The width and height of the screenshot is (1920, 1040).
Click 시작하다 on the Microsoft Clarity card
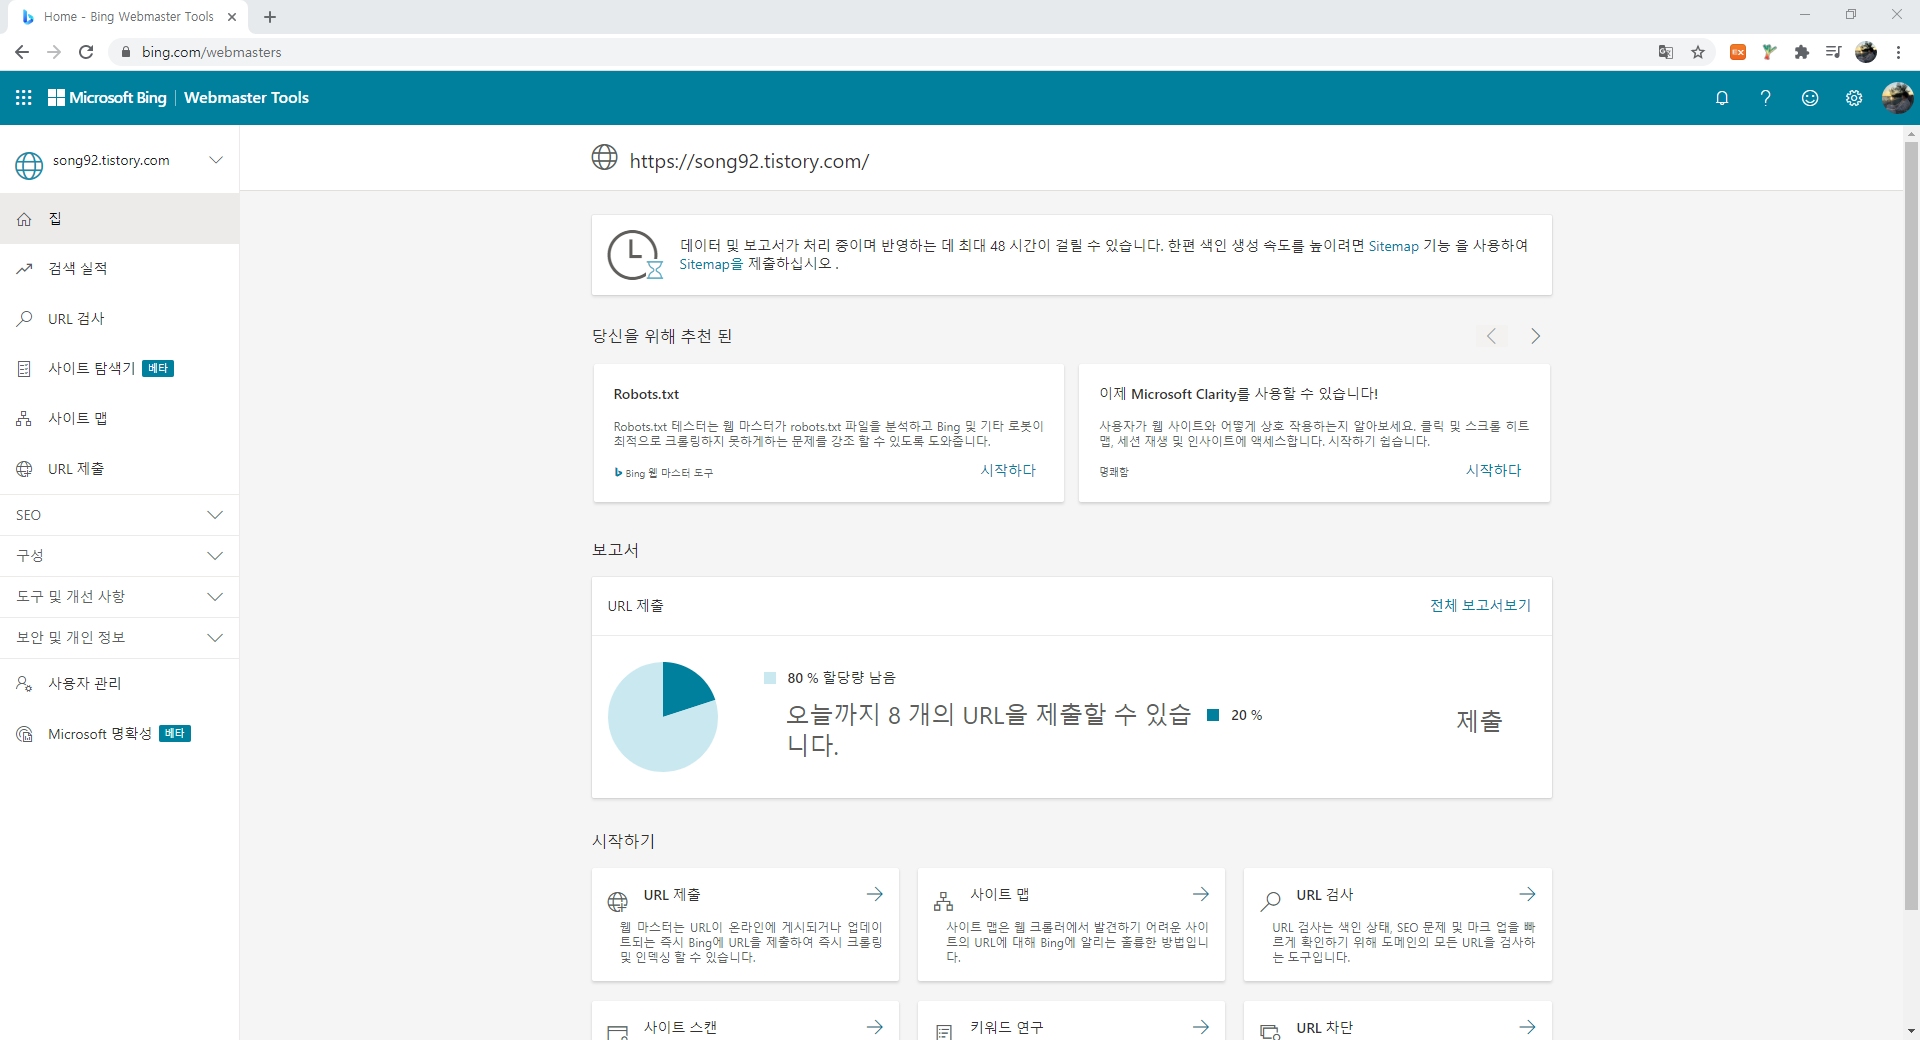pos(1494,470)
